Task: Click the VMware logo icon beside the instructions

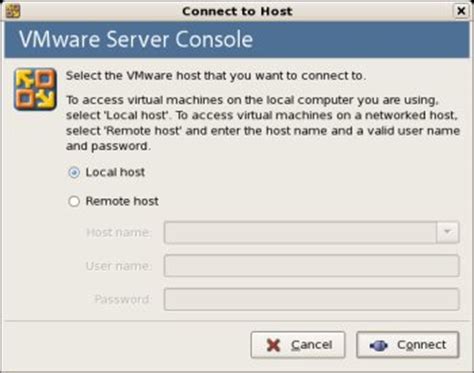Action: pos(35,89)
